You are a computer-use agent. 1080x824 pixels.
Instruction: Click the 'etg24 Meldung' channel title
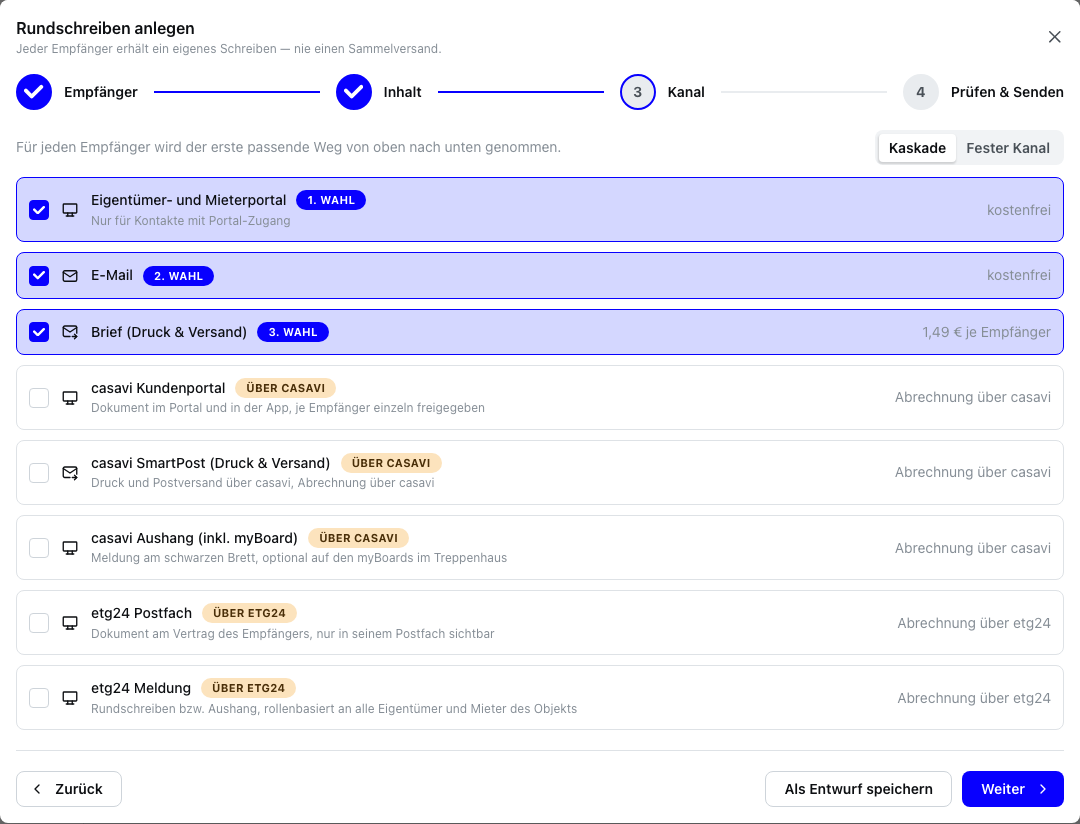(141, 688)
